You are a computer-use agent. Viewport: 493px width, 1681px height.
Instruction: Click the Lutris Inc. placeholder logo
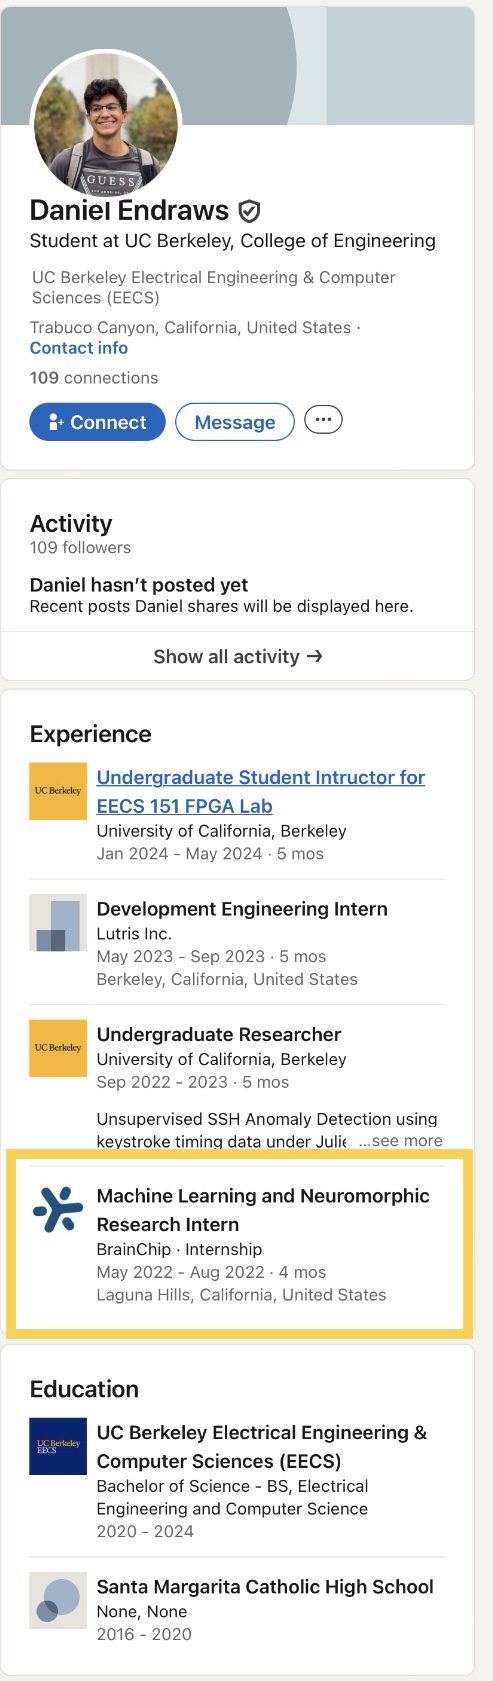pyautogui.click(x=58, y=923)
